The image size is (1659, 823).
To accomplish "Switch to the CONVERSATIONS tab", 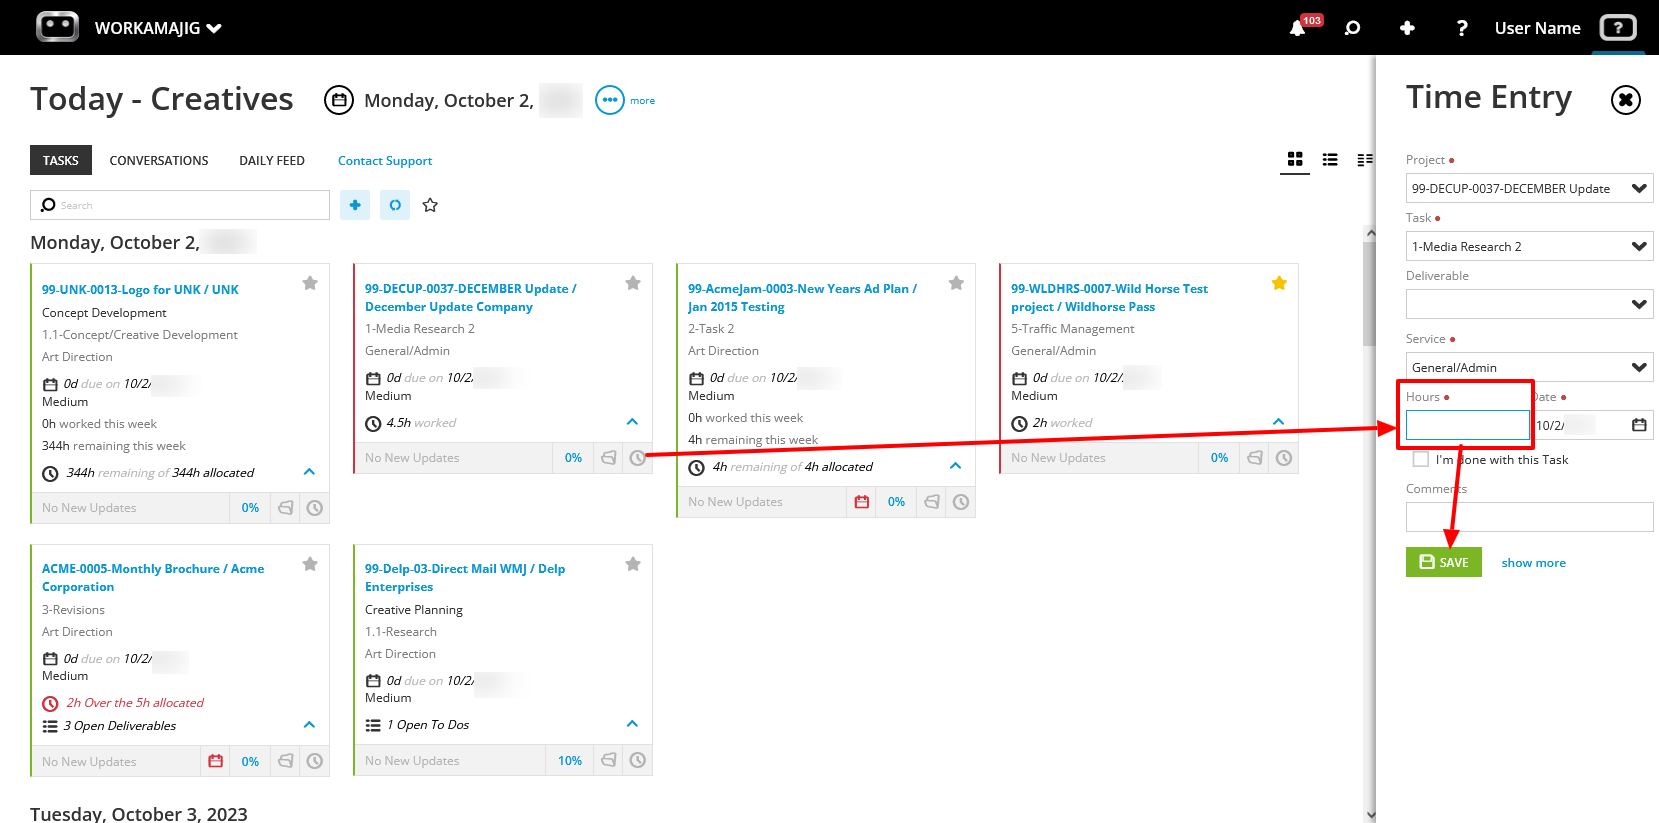I will [159, 160].
